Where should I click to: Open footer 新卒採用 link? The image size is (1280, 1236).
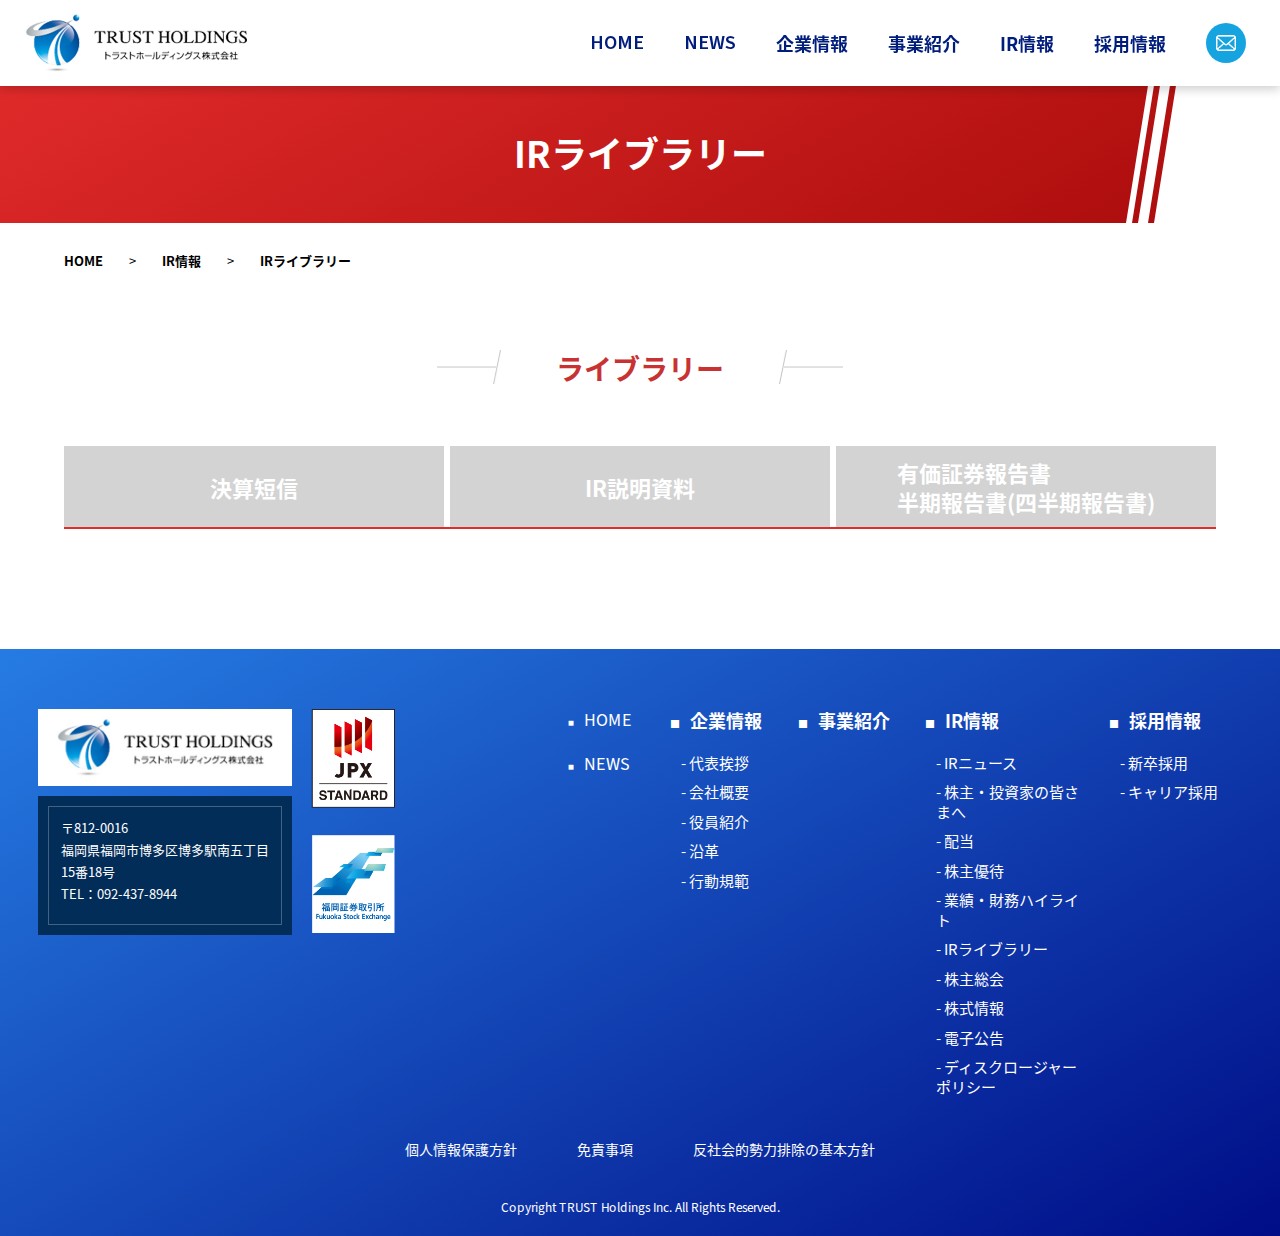pos(1154,764)
